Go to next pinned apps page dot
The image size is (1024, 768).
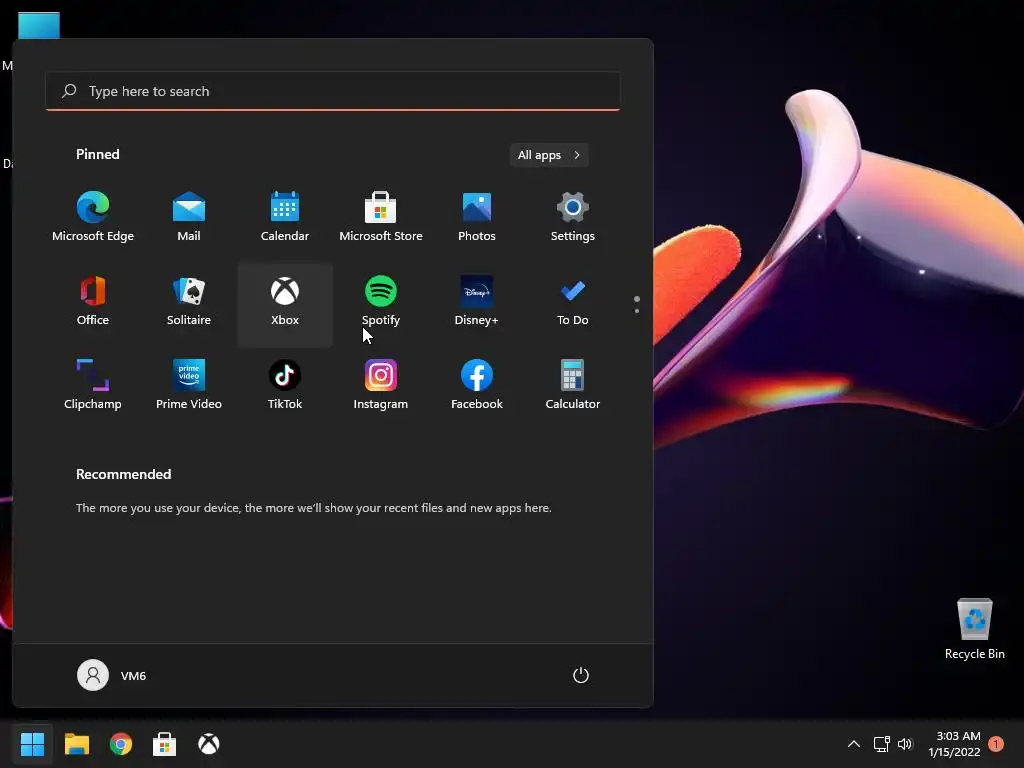[637, 311]
